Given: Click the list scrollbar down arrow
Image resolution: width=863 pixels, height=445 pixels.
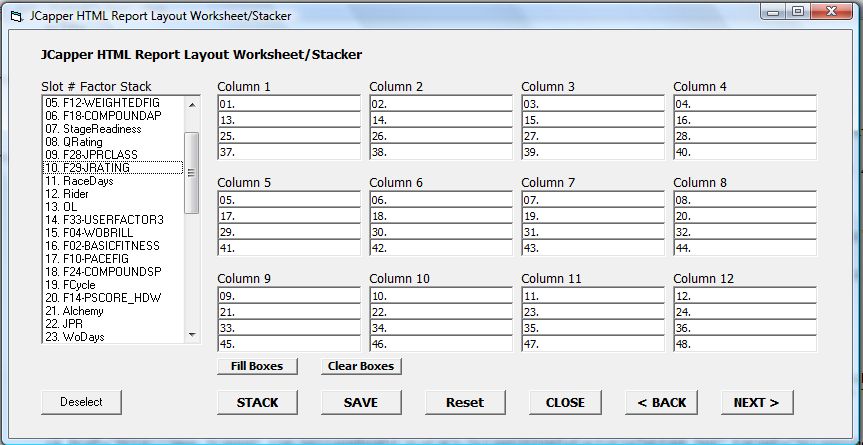Looking at the screenshot, I should coord(192,334).
